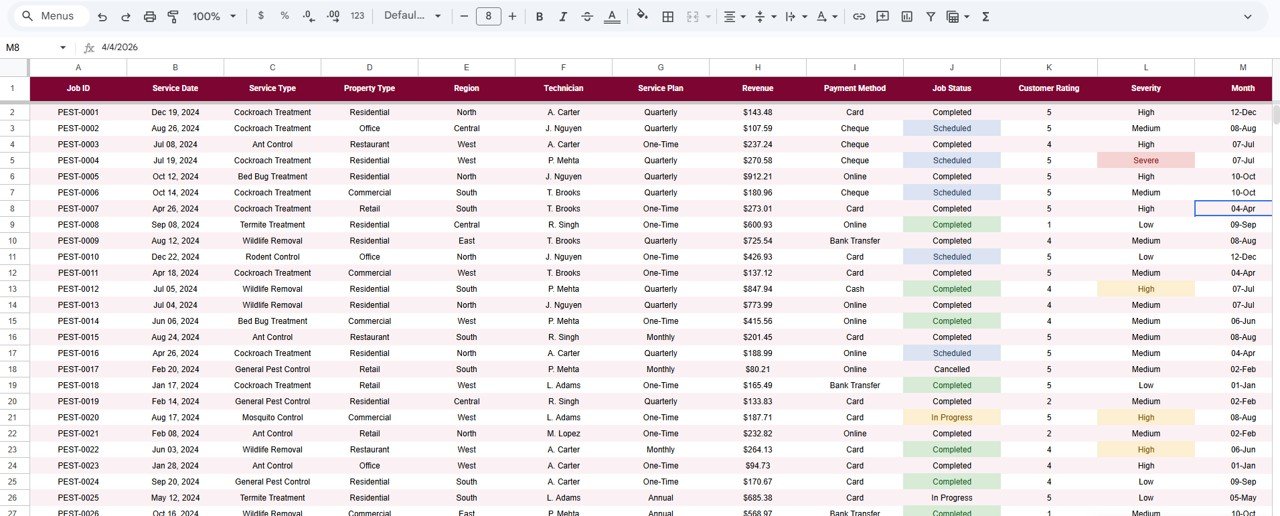Toggle italic formatting
Screen dimensions: 1280x516
click(564, 17)
